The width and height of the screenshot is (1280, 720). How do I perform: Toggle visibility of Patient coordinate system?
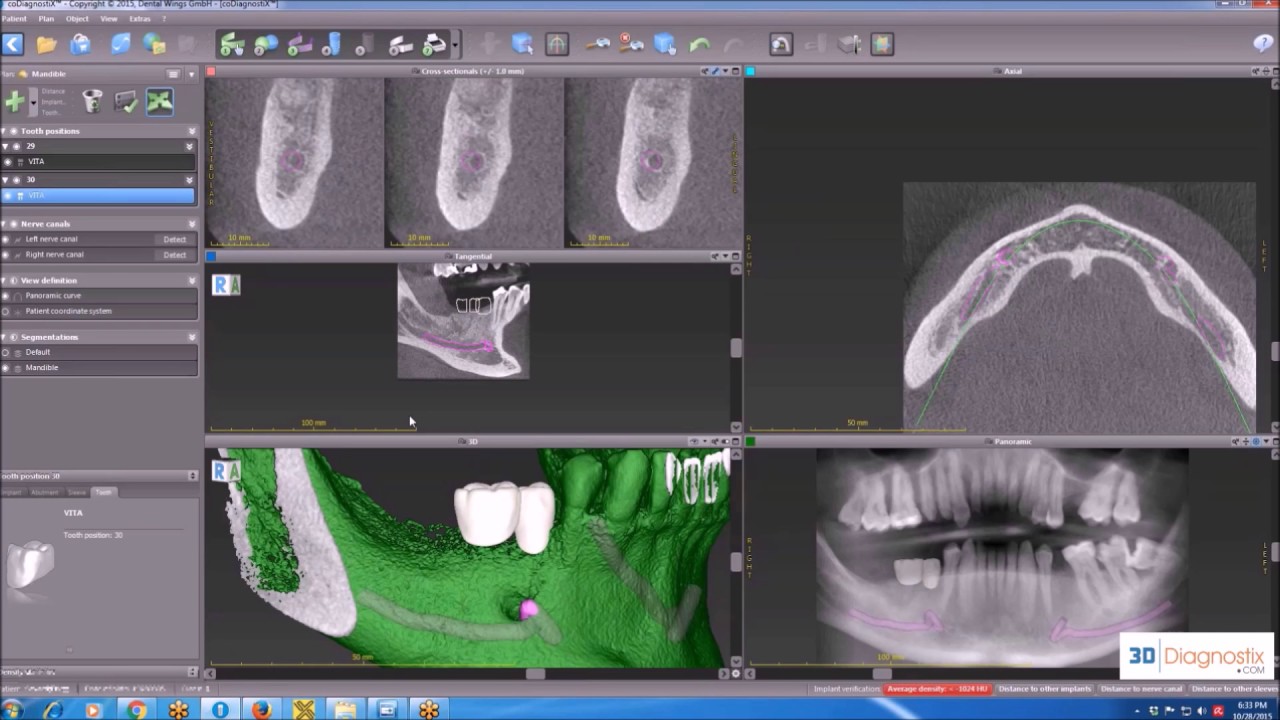(x=6, y=311)
